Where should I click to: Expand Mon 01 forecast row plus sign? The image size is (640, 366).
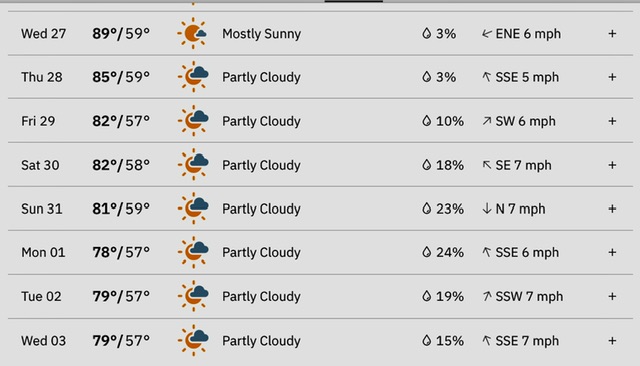tap(612, 252)
